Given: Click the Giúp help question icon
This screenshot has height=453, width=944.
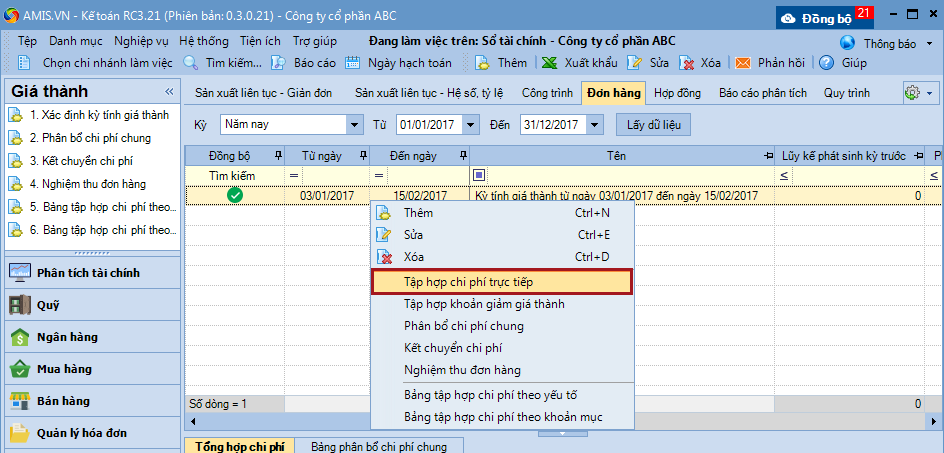Looking at the screenshot, I should point(826,62).
